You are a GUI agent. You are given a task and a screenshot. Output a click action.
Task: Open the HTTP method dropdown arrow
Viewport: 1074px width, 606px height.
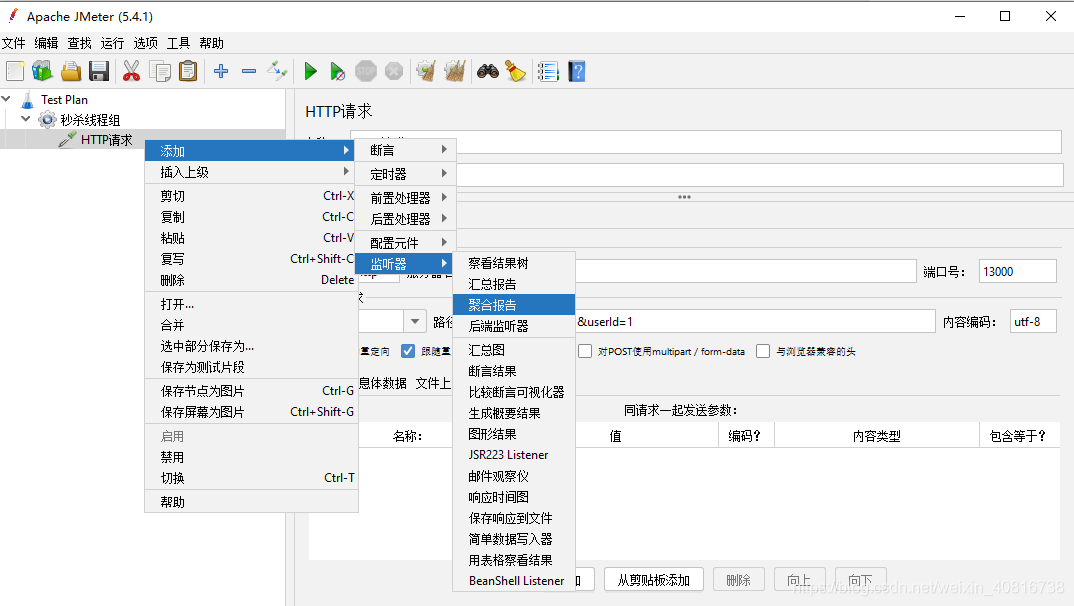tap(415, 321)
